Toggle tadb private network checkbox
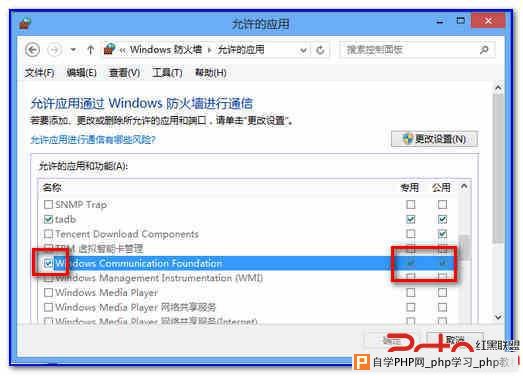Image resolution: width=523 pixels, height=376 pixels. (411, 219)
